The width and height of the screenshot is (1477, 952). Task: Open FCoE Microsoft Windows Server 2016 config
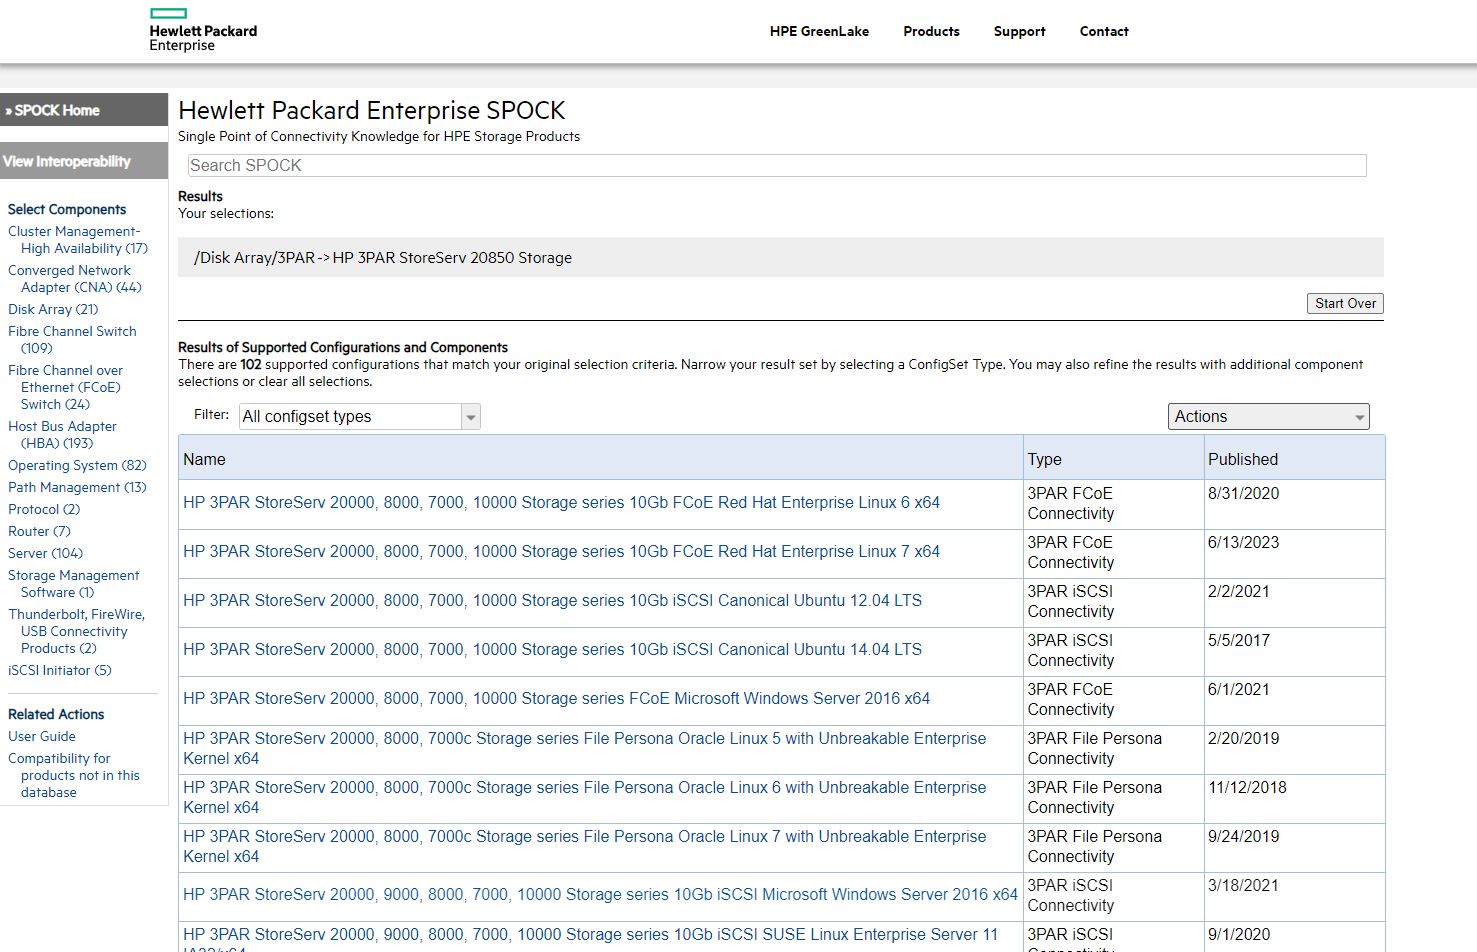click(556, 698)
